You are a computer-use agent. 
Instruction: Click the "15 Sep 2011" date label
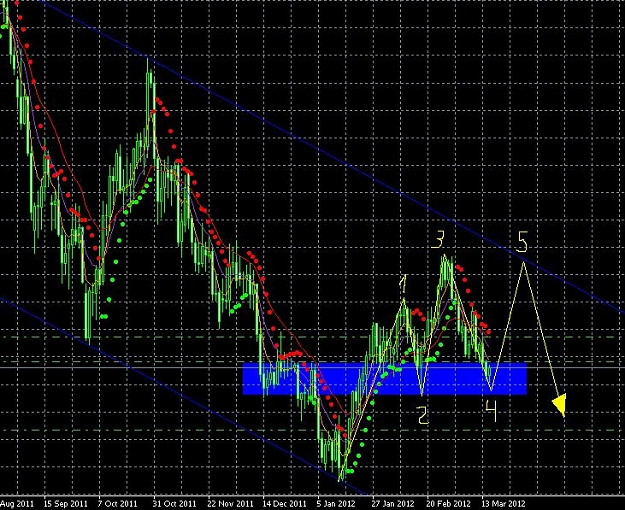click(x=65, y=504)
